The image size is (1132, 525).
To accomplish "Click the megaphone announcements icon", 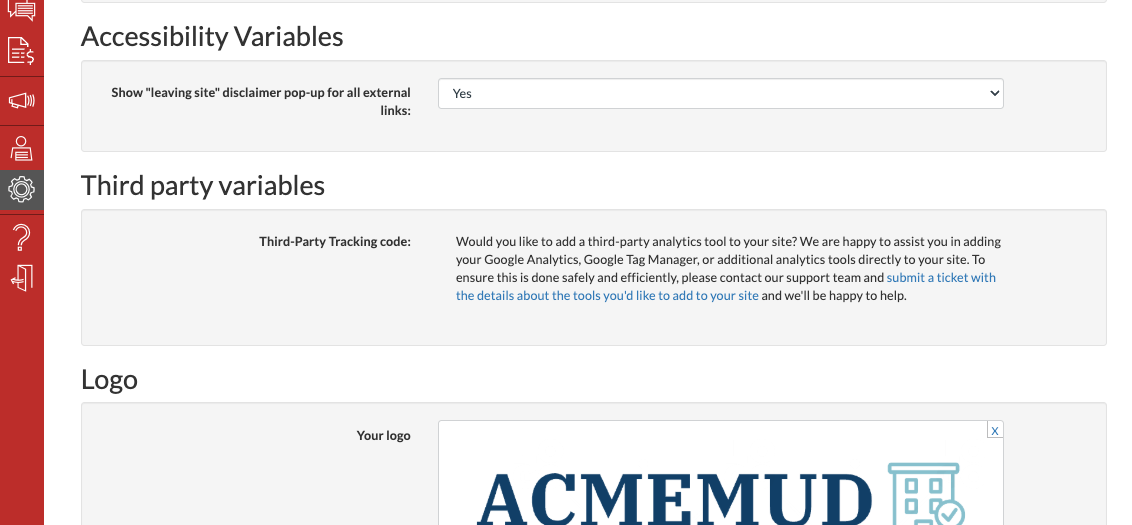I will point(21,100).
